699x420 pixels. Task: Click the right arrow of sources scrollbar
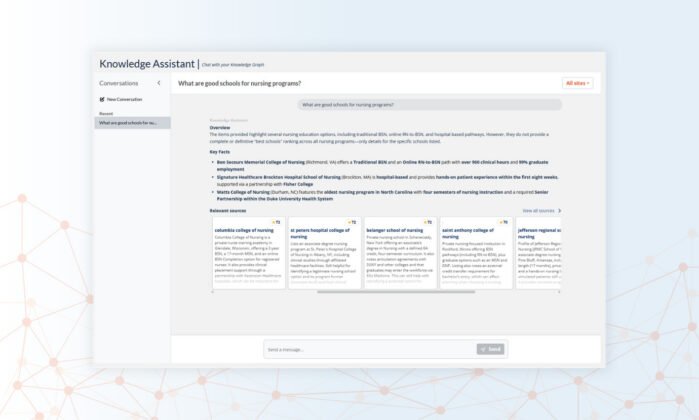click(559, 292)
